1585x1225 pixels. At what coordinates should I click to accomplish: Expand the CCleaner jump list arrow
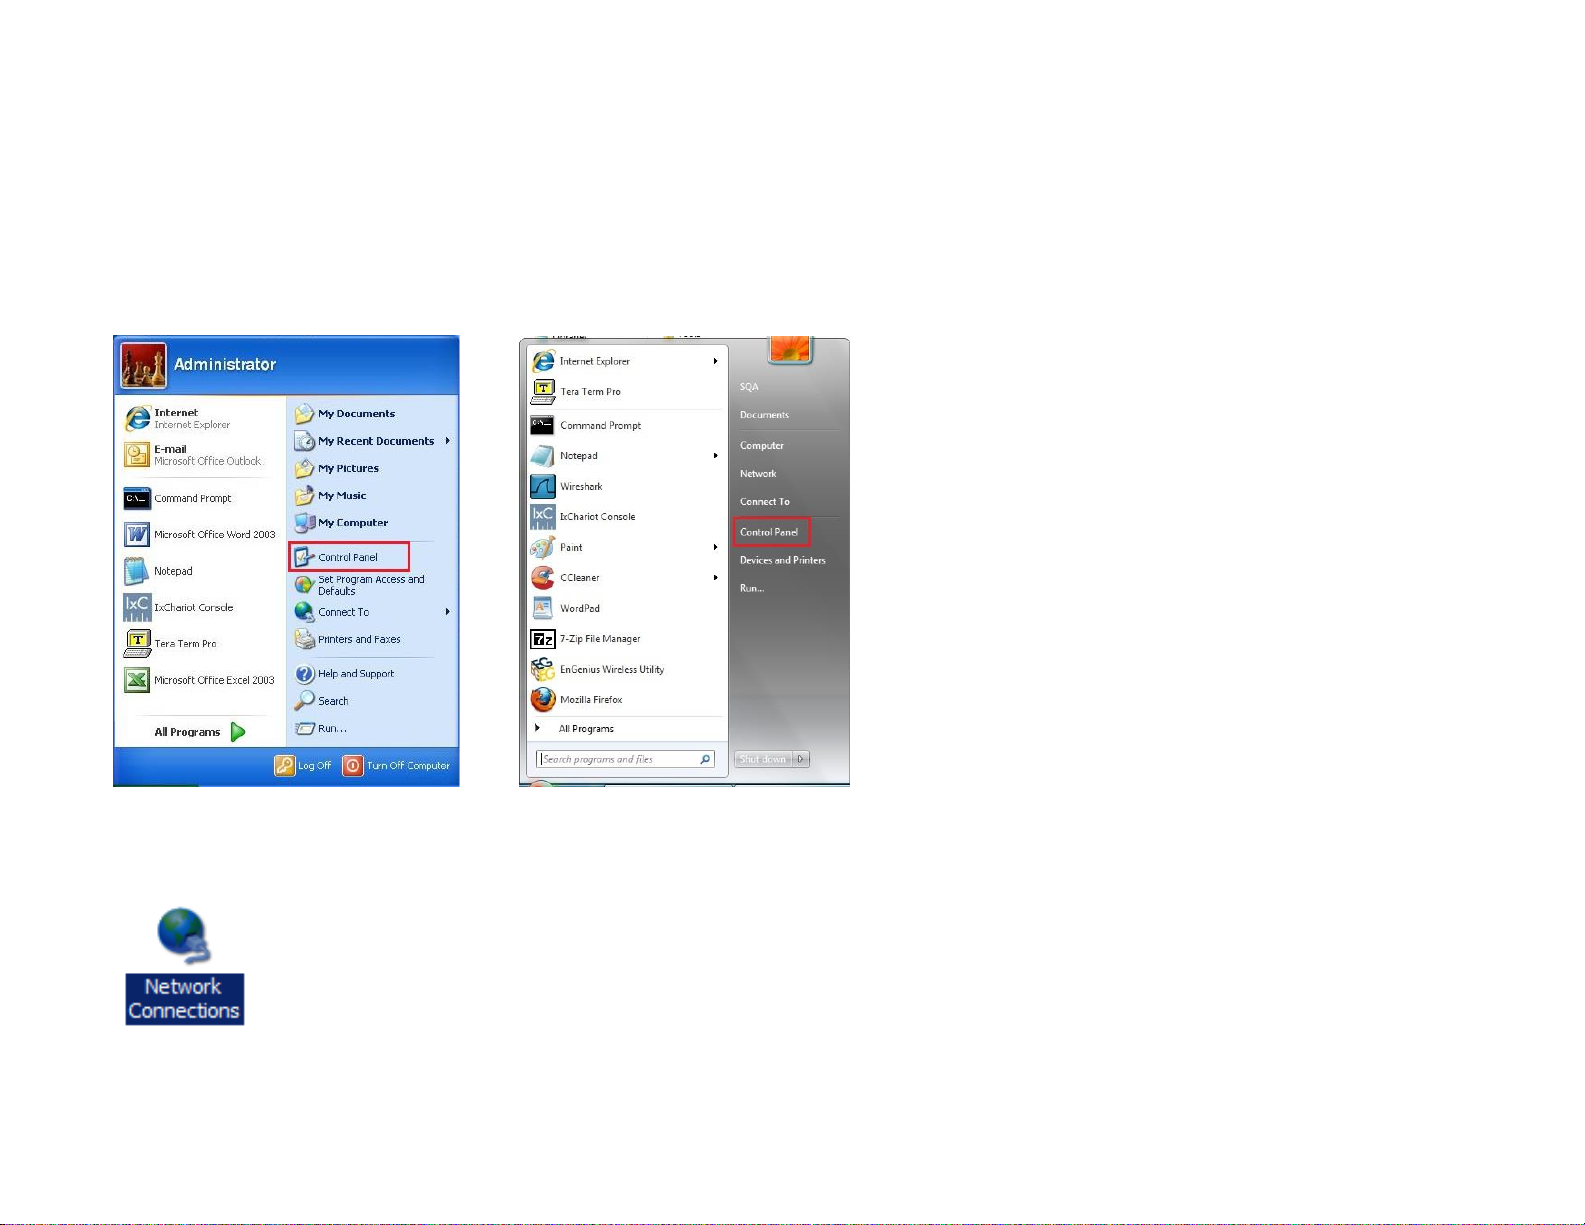pos(716,578)
